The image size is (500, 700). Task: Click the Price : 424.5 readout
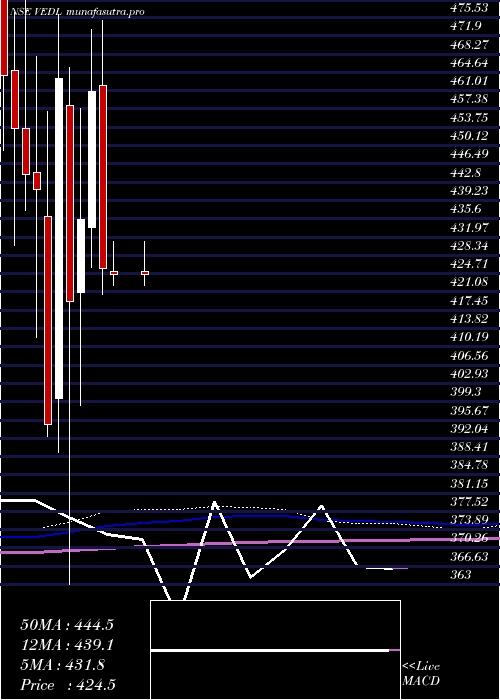coord(68,685)
